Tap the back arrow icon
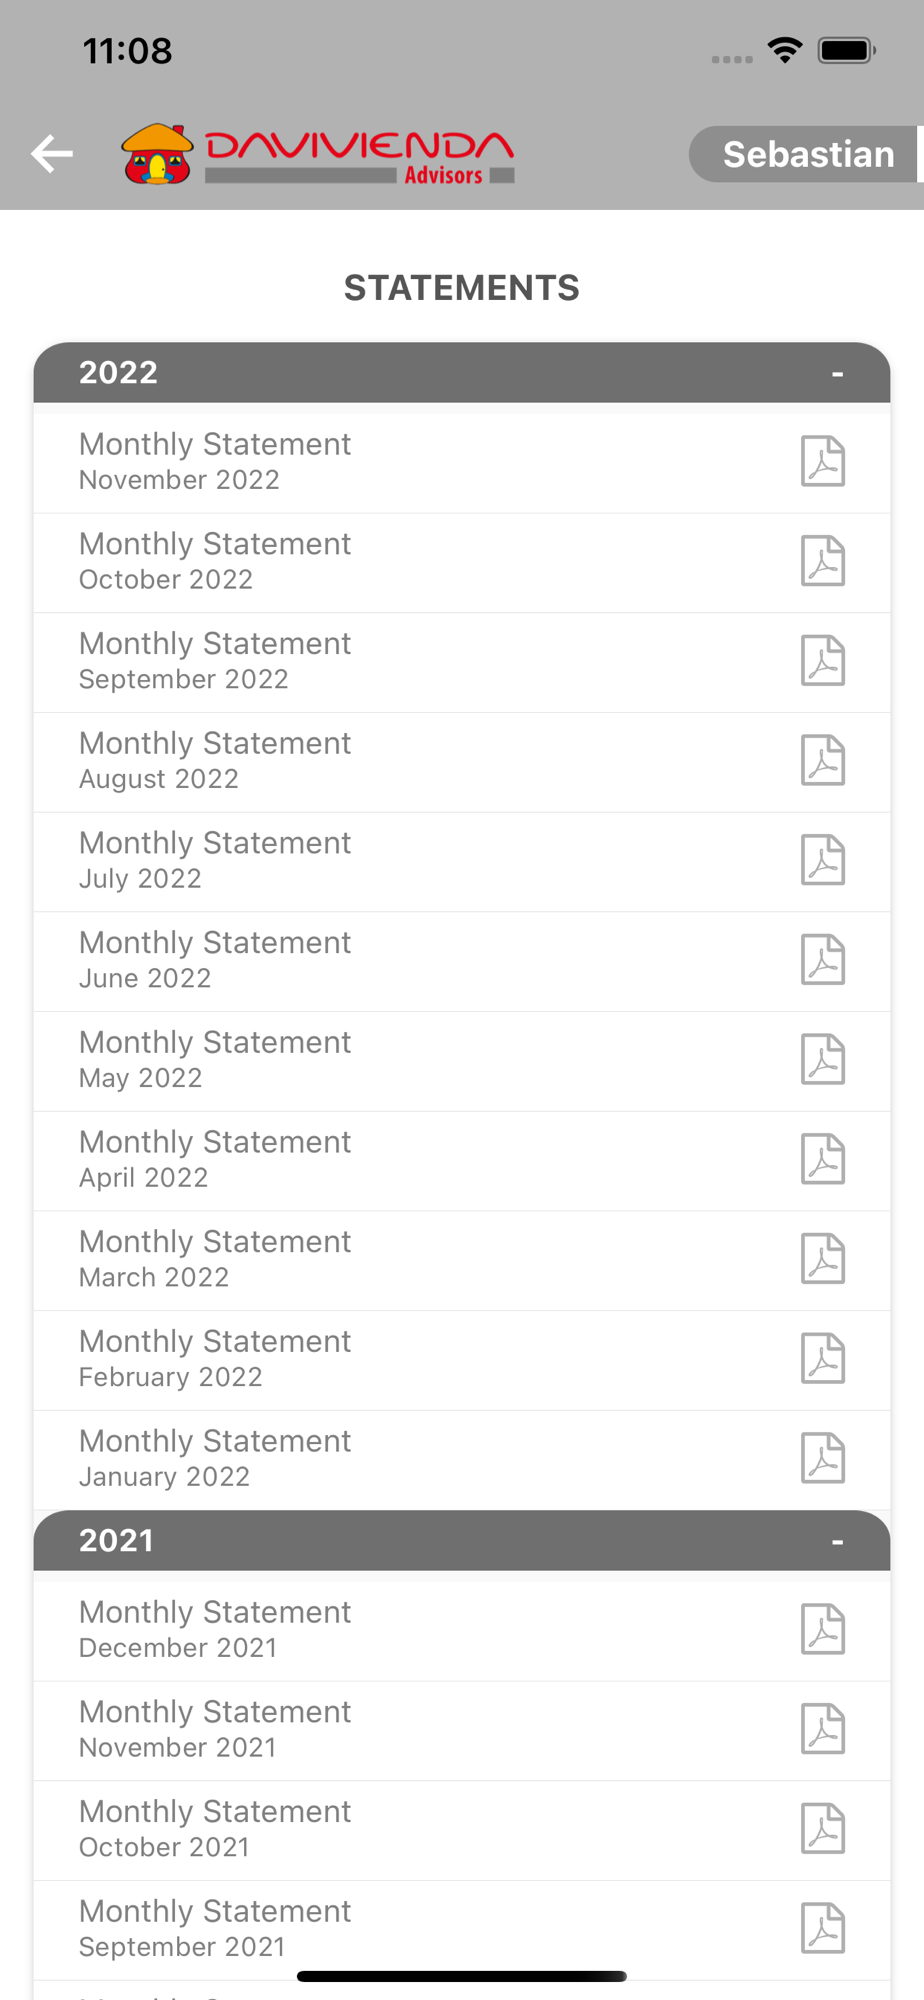The width and height of the screenshot is (924, 2000). pyautogui.click(x=52, y=154)
